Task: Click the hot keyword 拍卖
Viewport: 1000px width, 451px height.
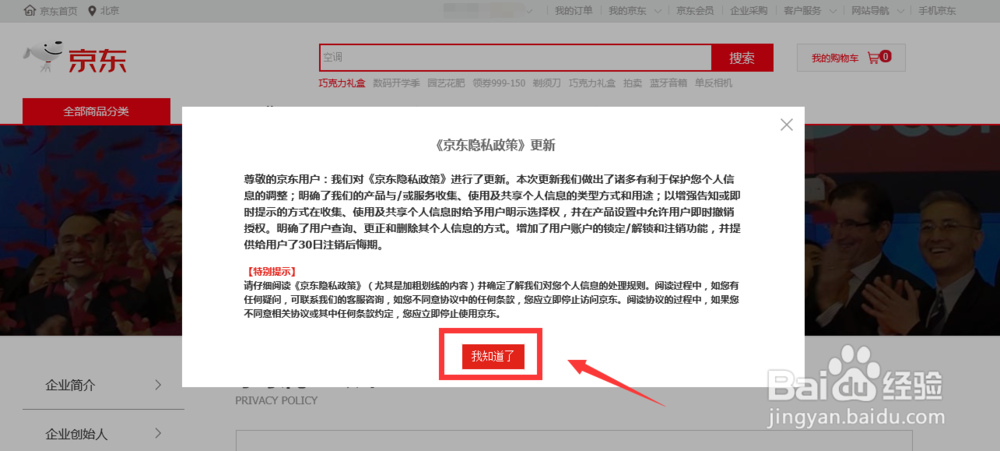Action: [632, 83]
